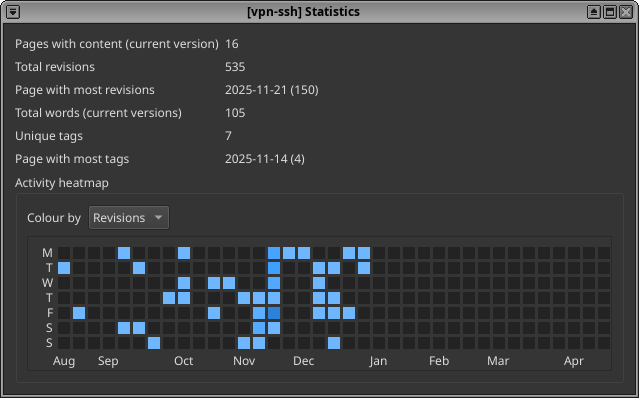Image resolution: width=639 pixels, height=398 pixels.
Task: Click the value '2025-11-14 (4)'
Action: (x=265, y=159)
